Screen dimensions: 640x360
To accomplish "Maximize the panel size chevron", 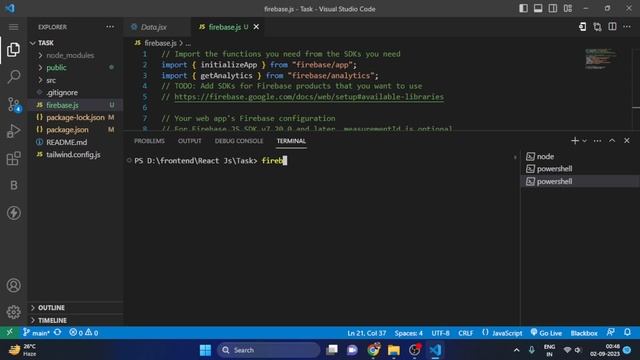I will [x=612, y=141].
